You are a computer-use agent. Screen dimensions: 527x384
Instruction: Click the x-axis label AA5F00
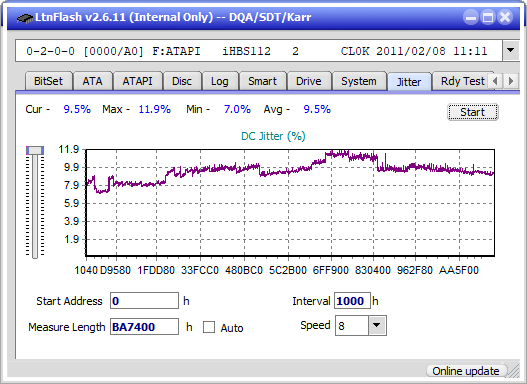point(458,270)
